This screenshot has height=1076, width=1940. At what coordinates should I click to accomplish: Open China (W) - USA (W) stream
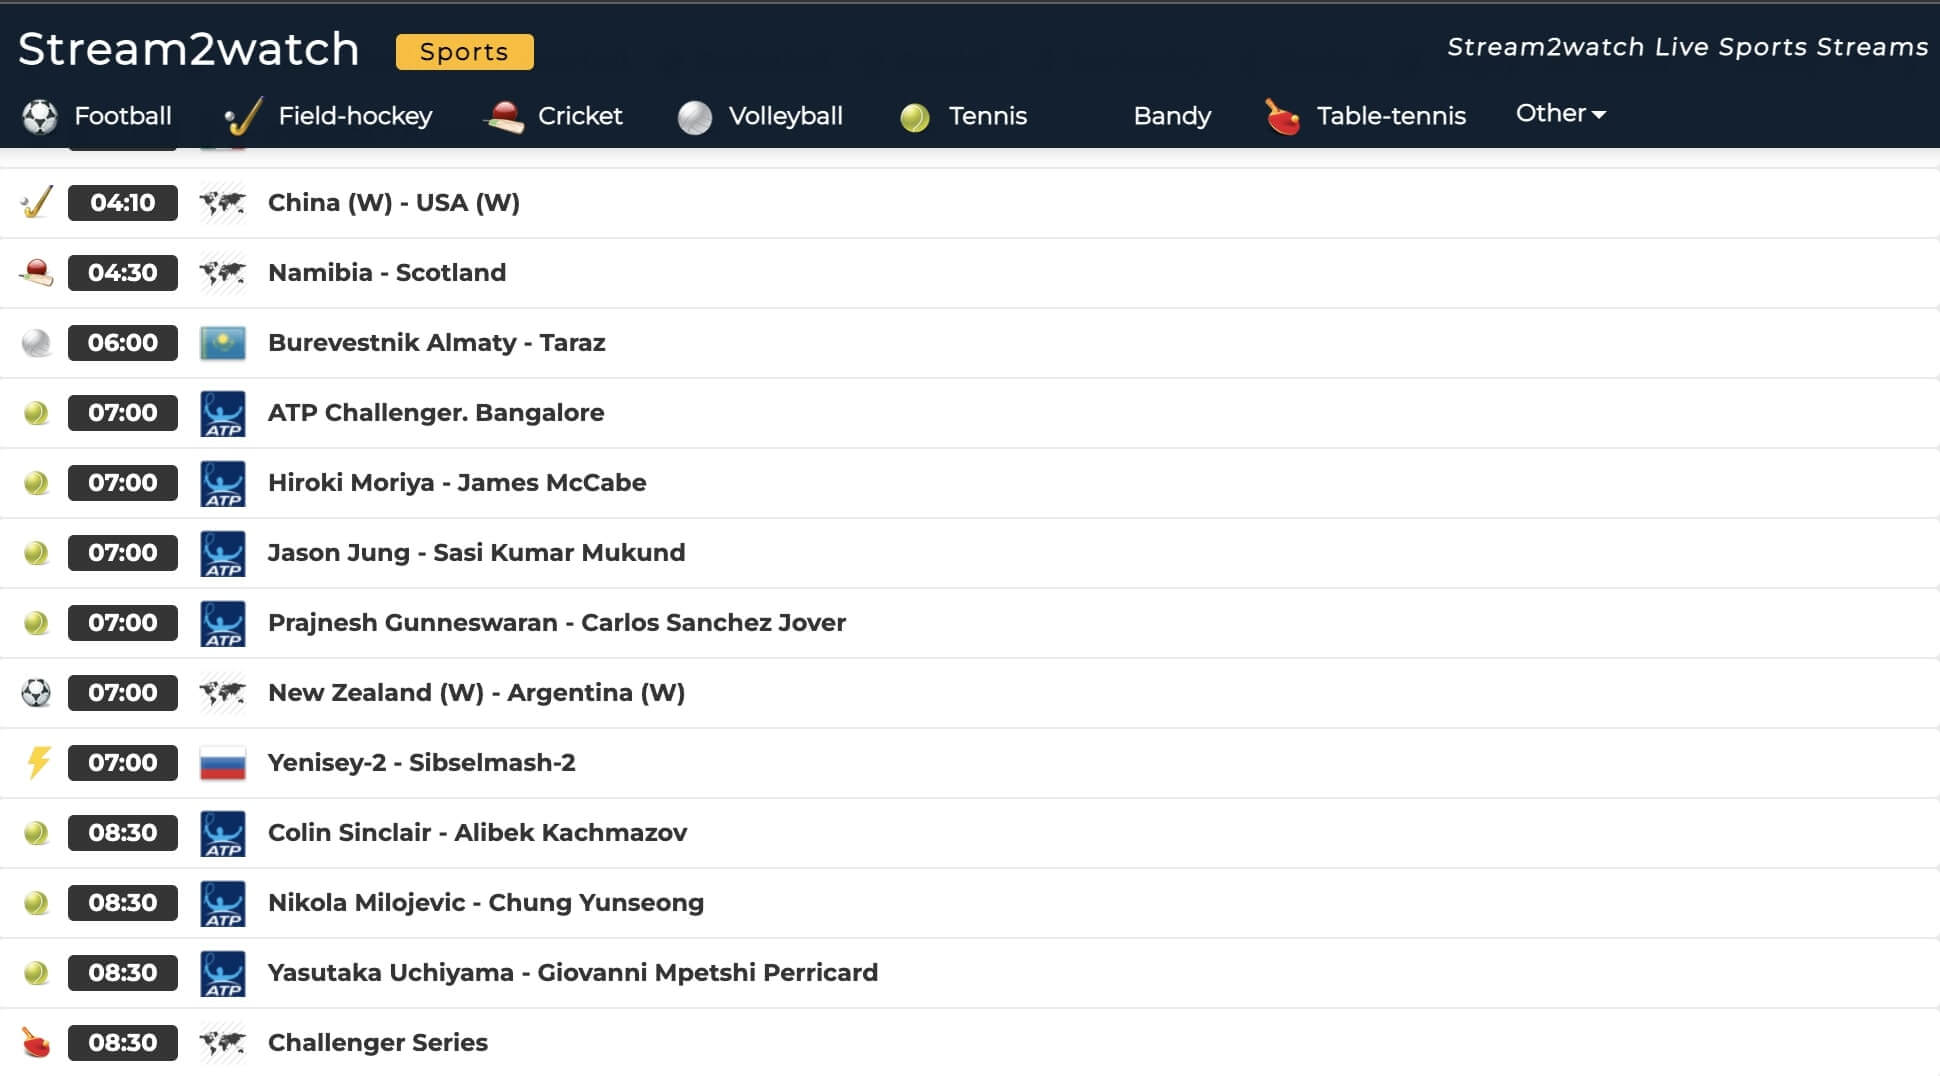pyautogui.click(x=394, y=203)
